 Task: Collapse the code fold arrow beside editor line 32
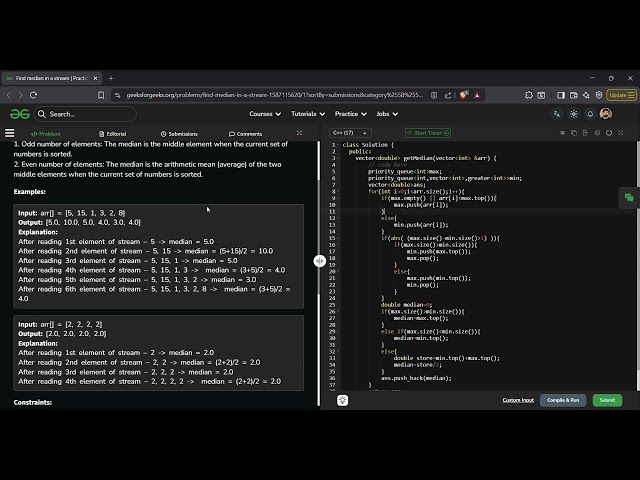tap(338, 351)
